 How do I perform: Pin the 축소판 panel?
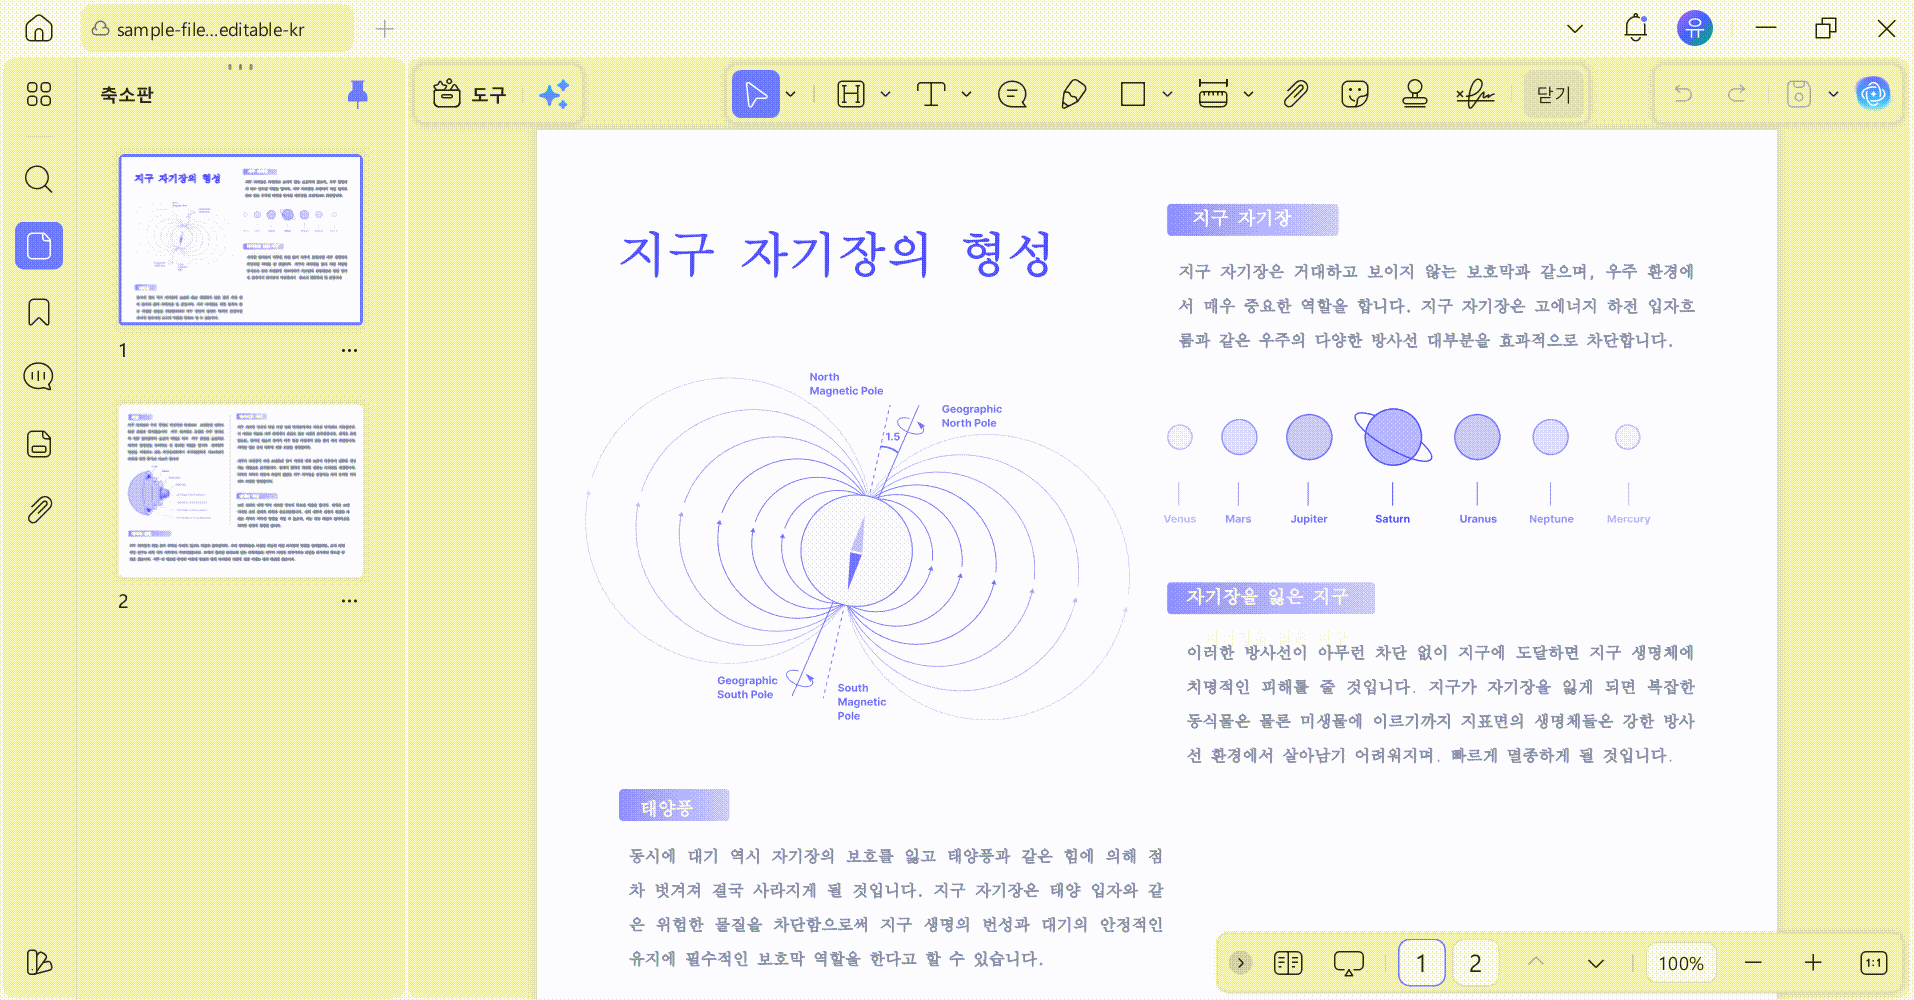tap(357, 94)
